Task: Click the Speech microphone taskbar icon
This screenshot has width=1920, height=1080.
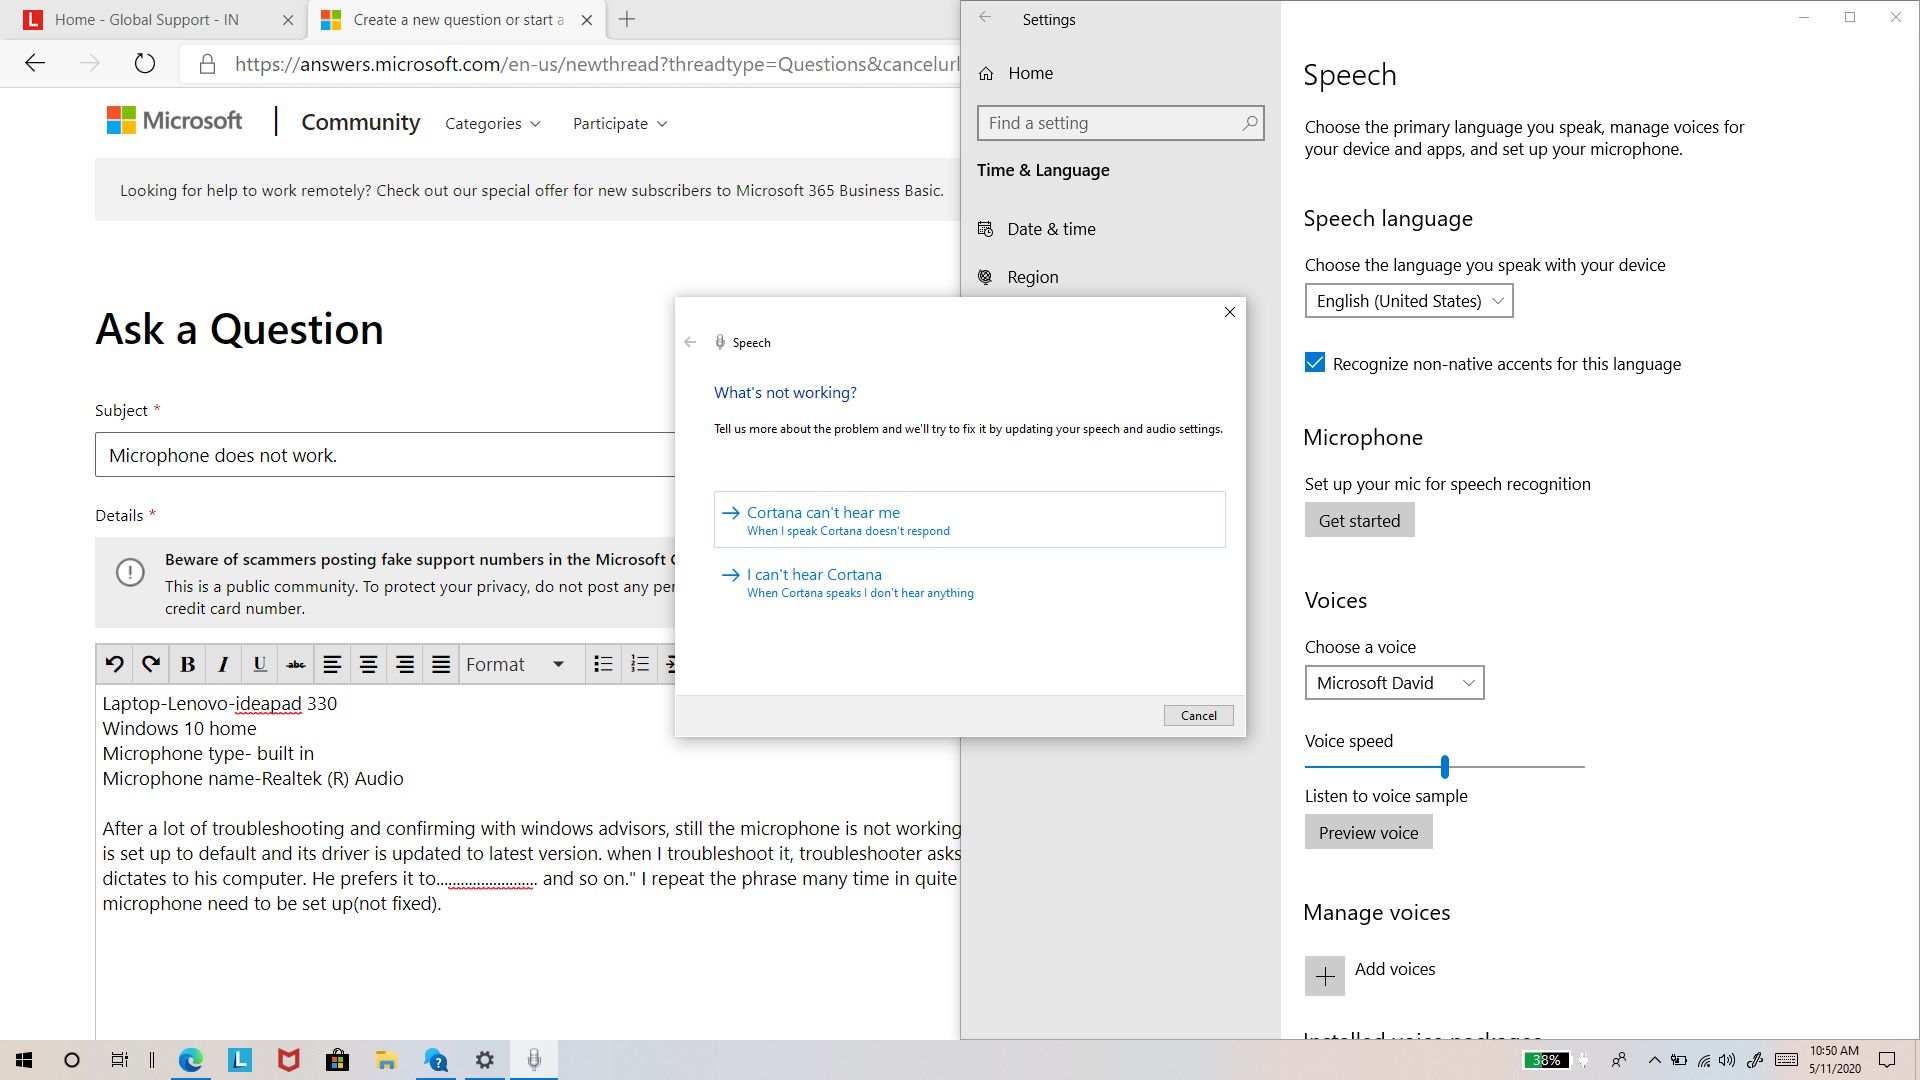Action: (534, 1060)
